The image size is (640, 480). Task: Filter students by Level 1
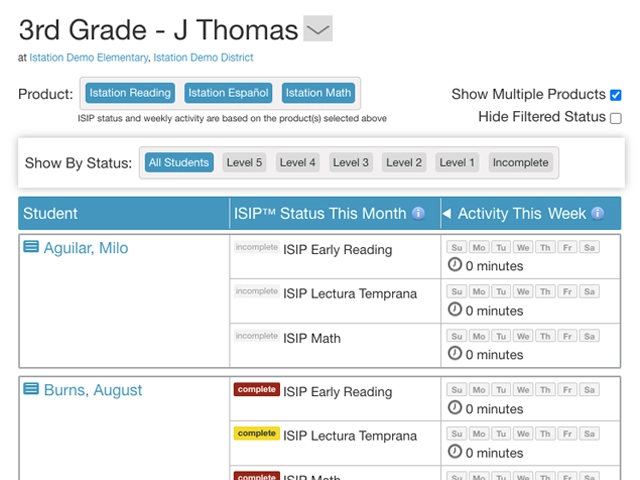pos(457,162)
